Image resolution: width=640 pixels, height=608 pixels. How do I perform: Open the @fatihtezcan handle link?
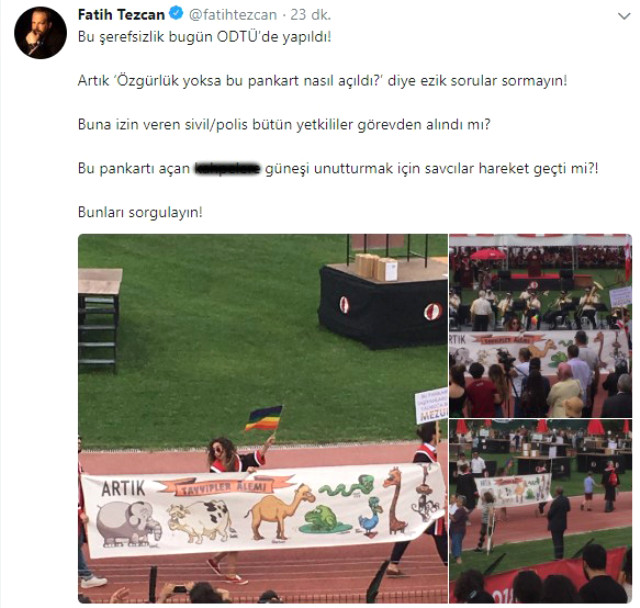point(233,15)
